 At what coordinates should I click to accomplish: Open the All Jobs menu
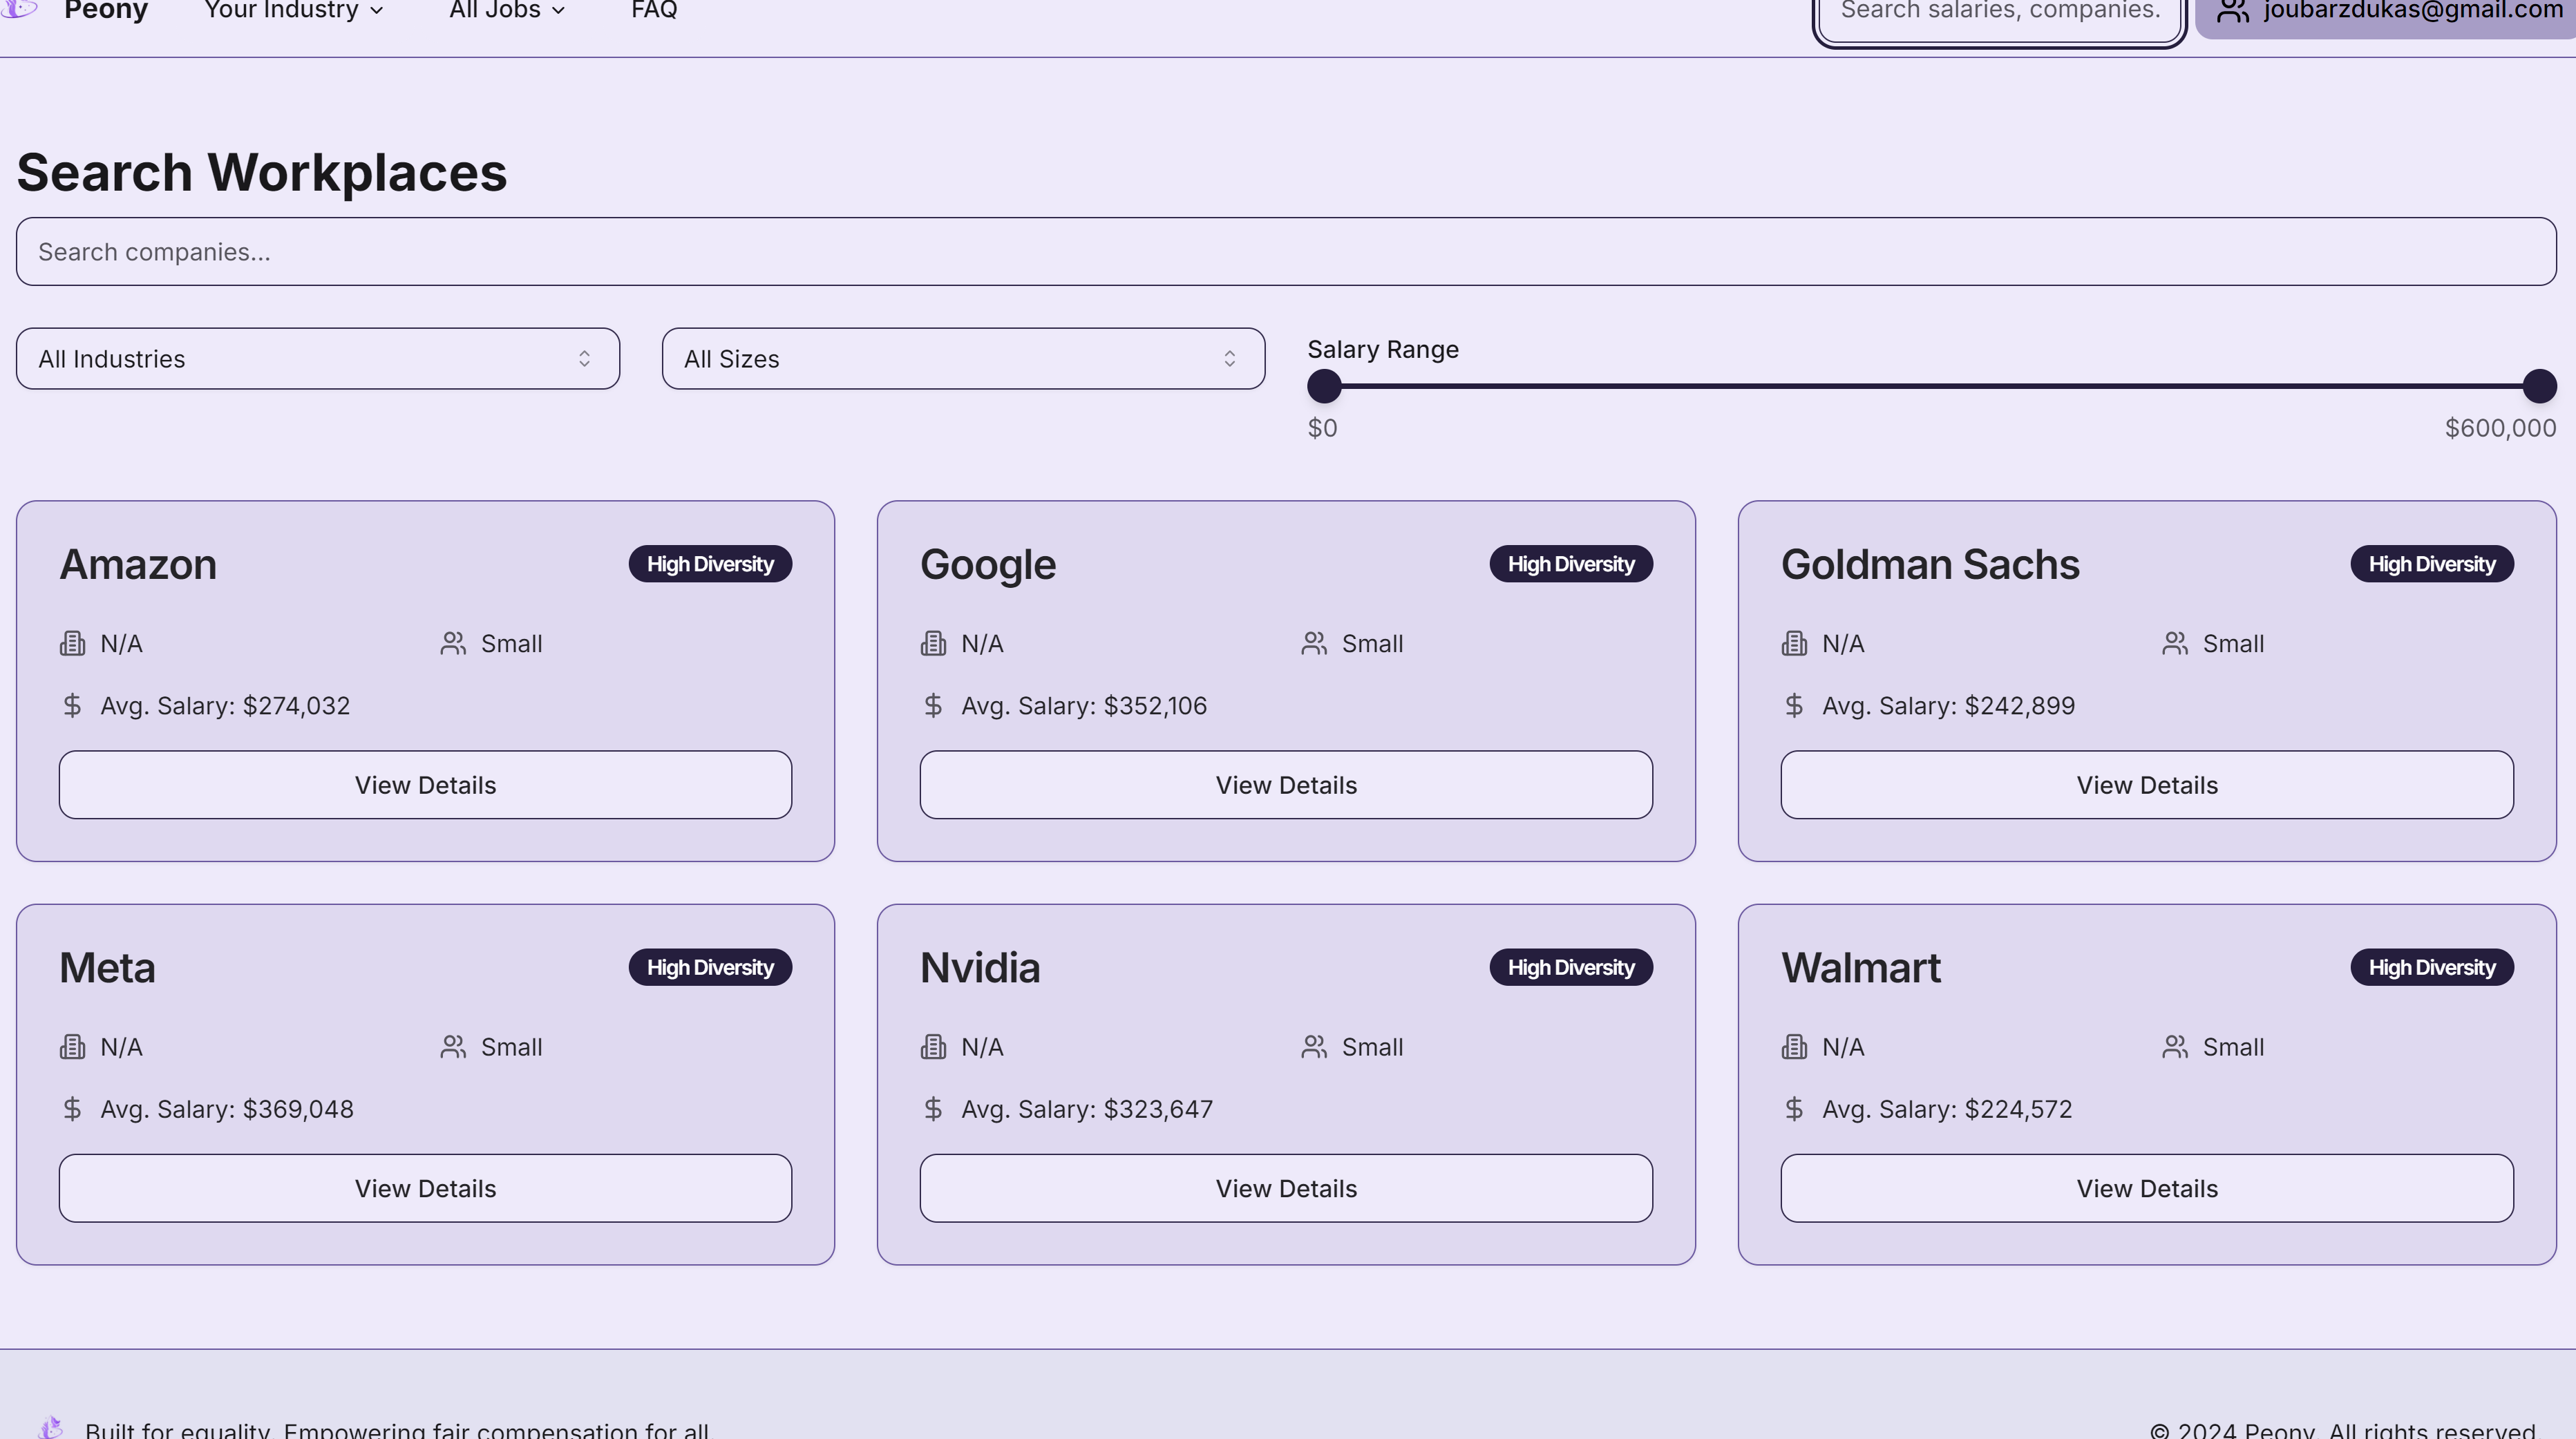coord(507,11)
